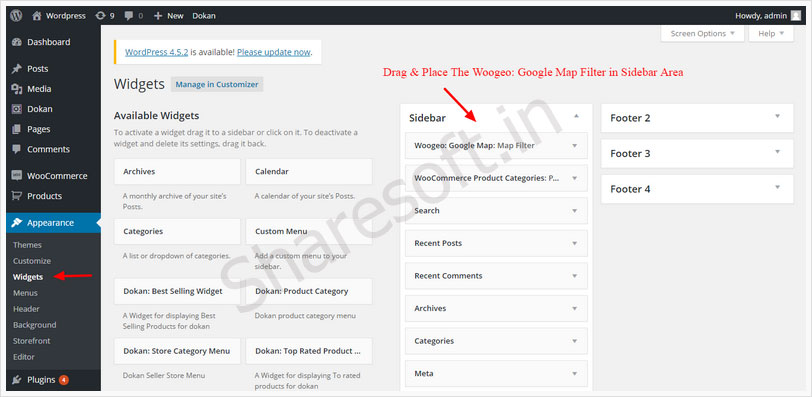
Task: Click the Pages icon in sidebar
Action: pos(17,129)
